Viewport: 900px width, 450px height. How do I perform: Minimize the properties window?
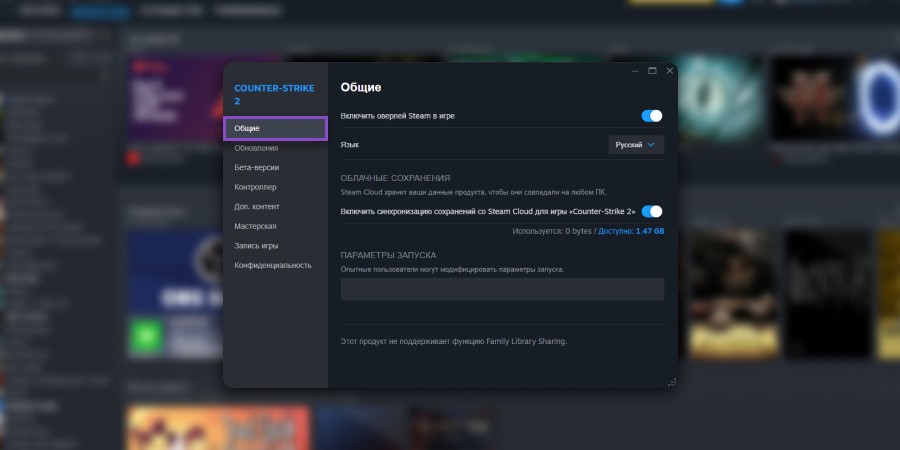(635, 71)
